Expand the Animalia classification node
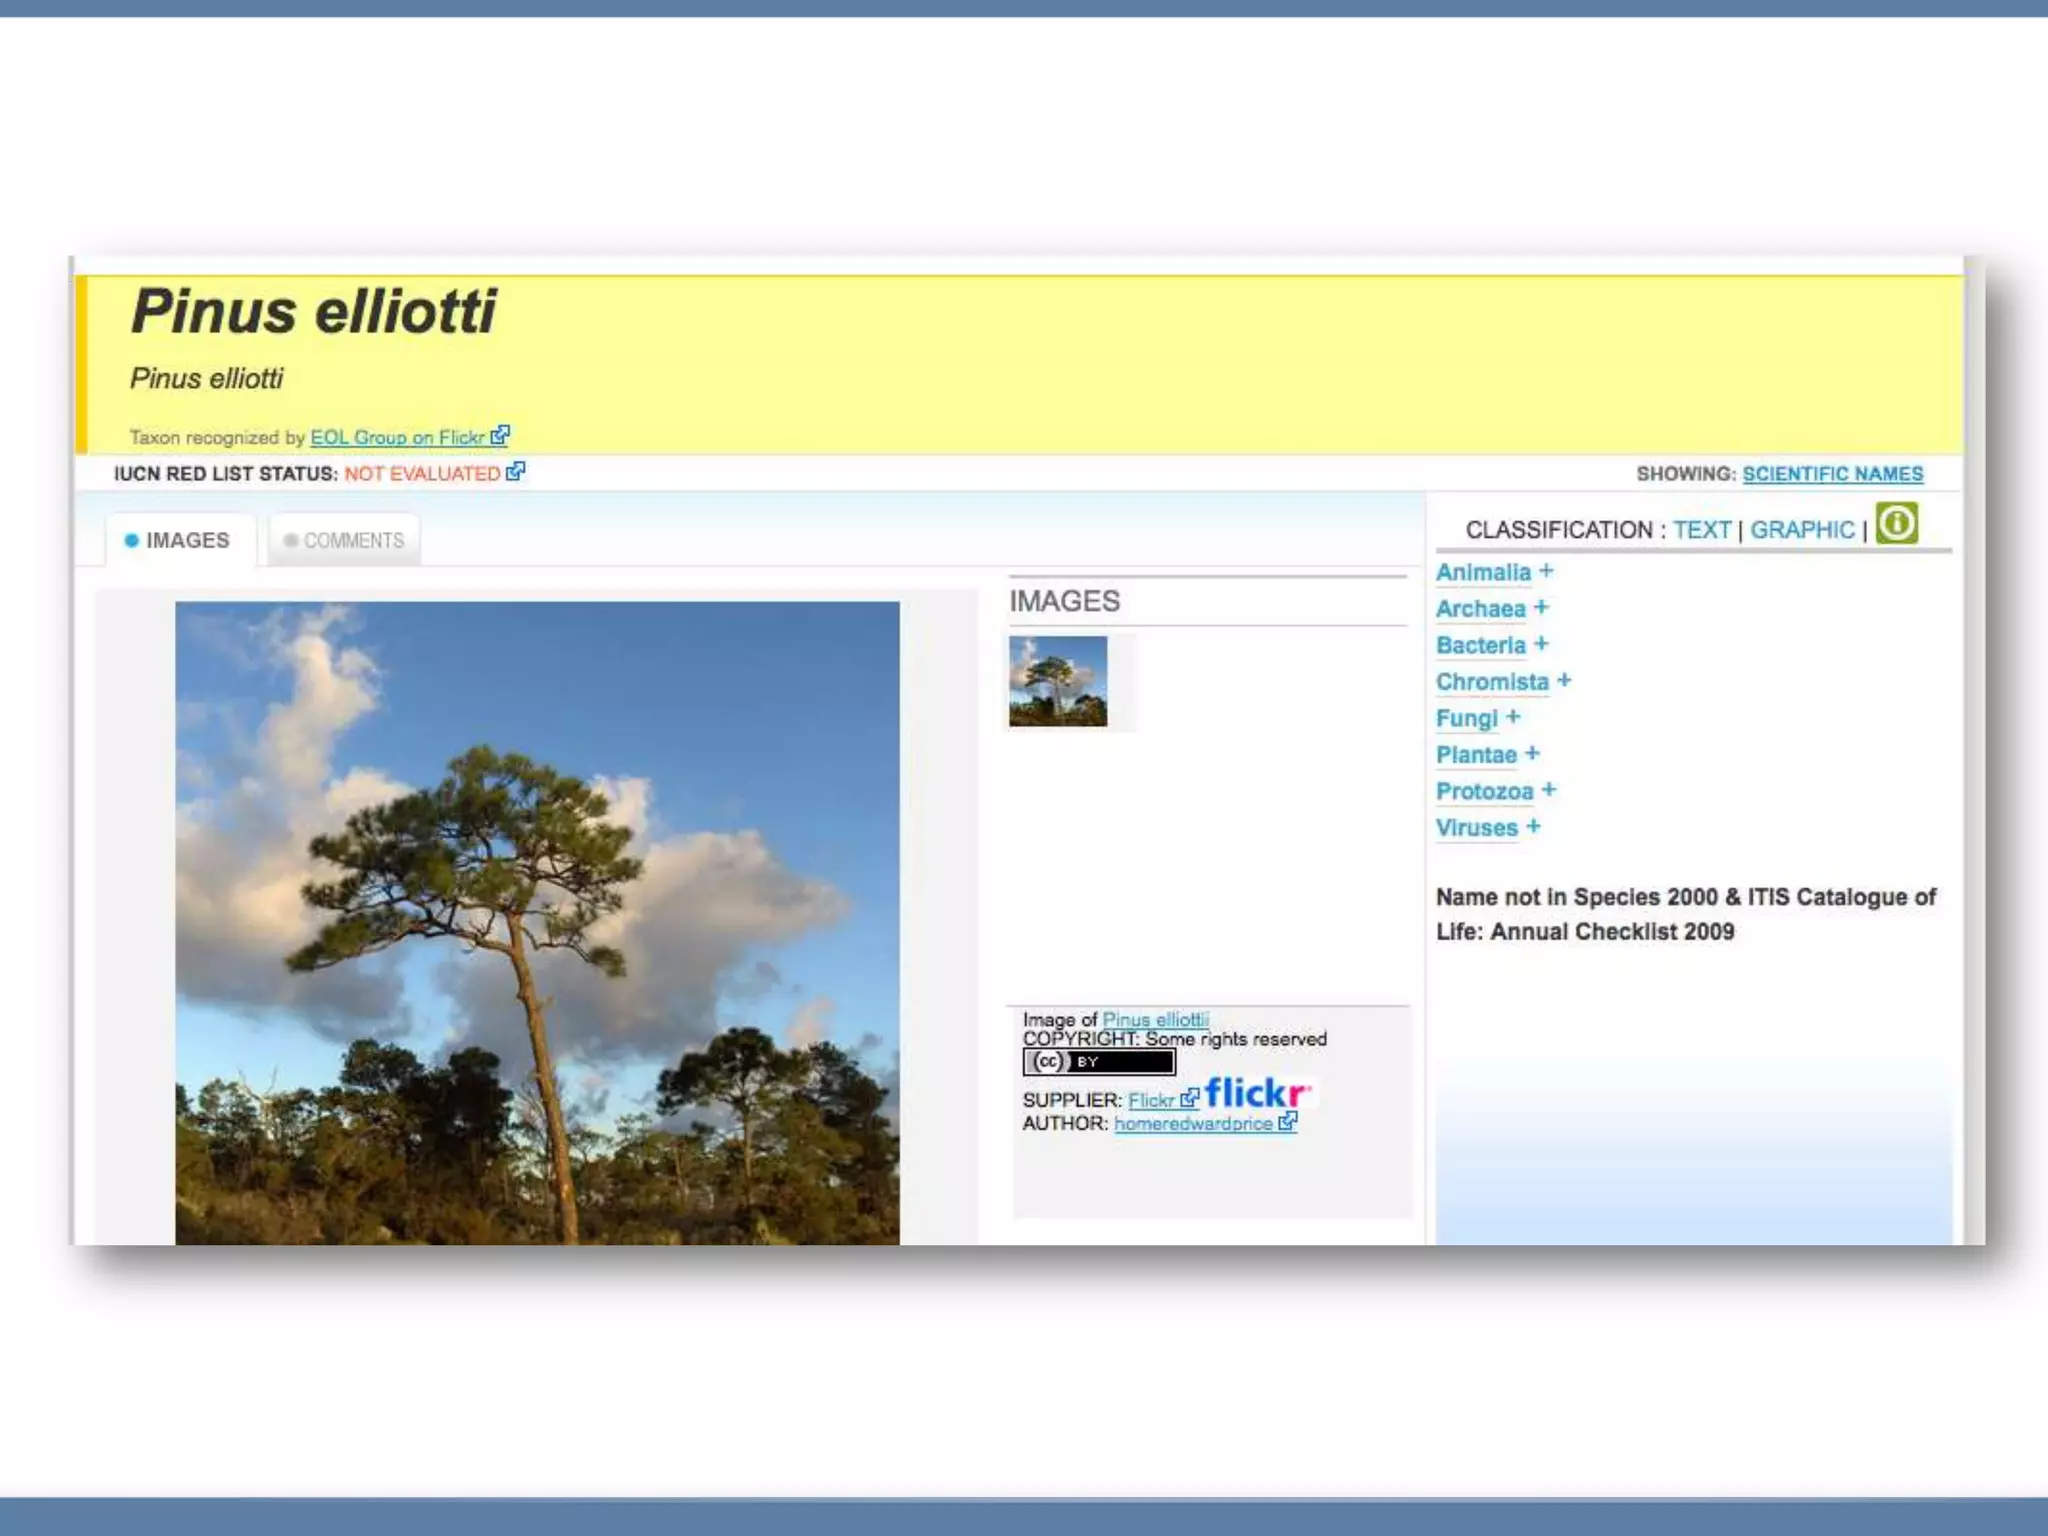This screenshot has height=1536, width=2048. click(1546, 571)
